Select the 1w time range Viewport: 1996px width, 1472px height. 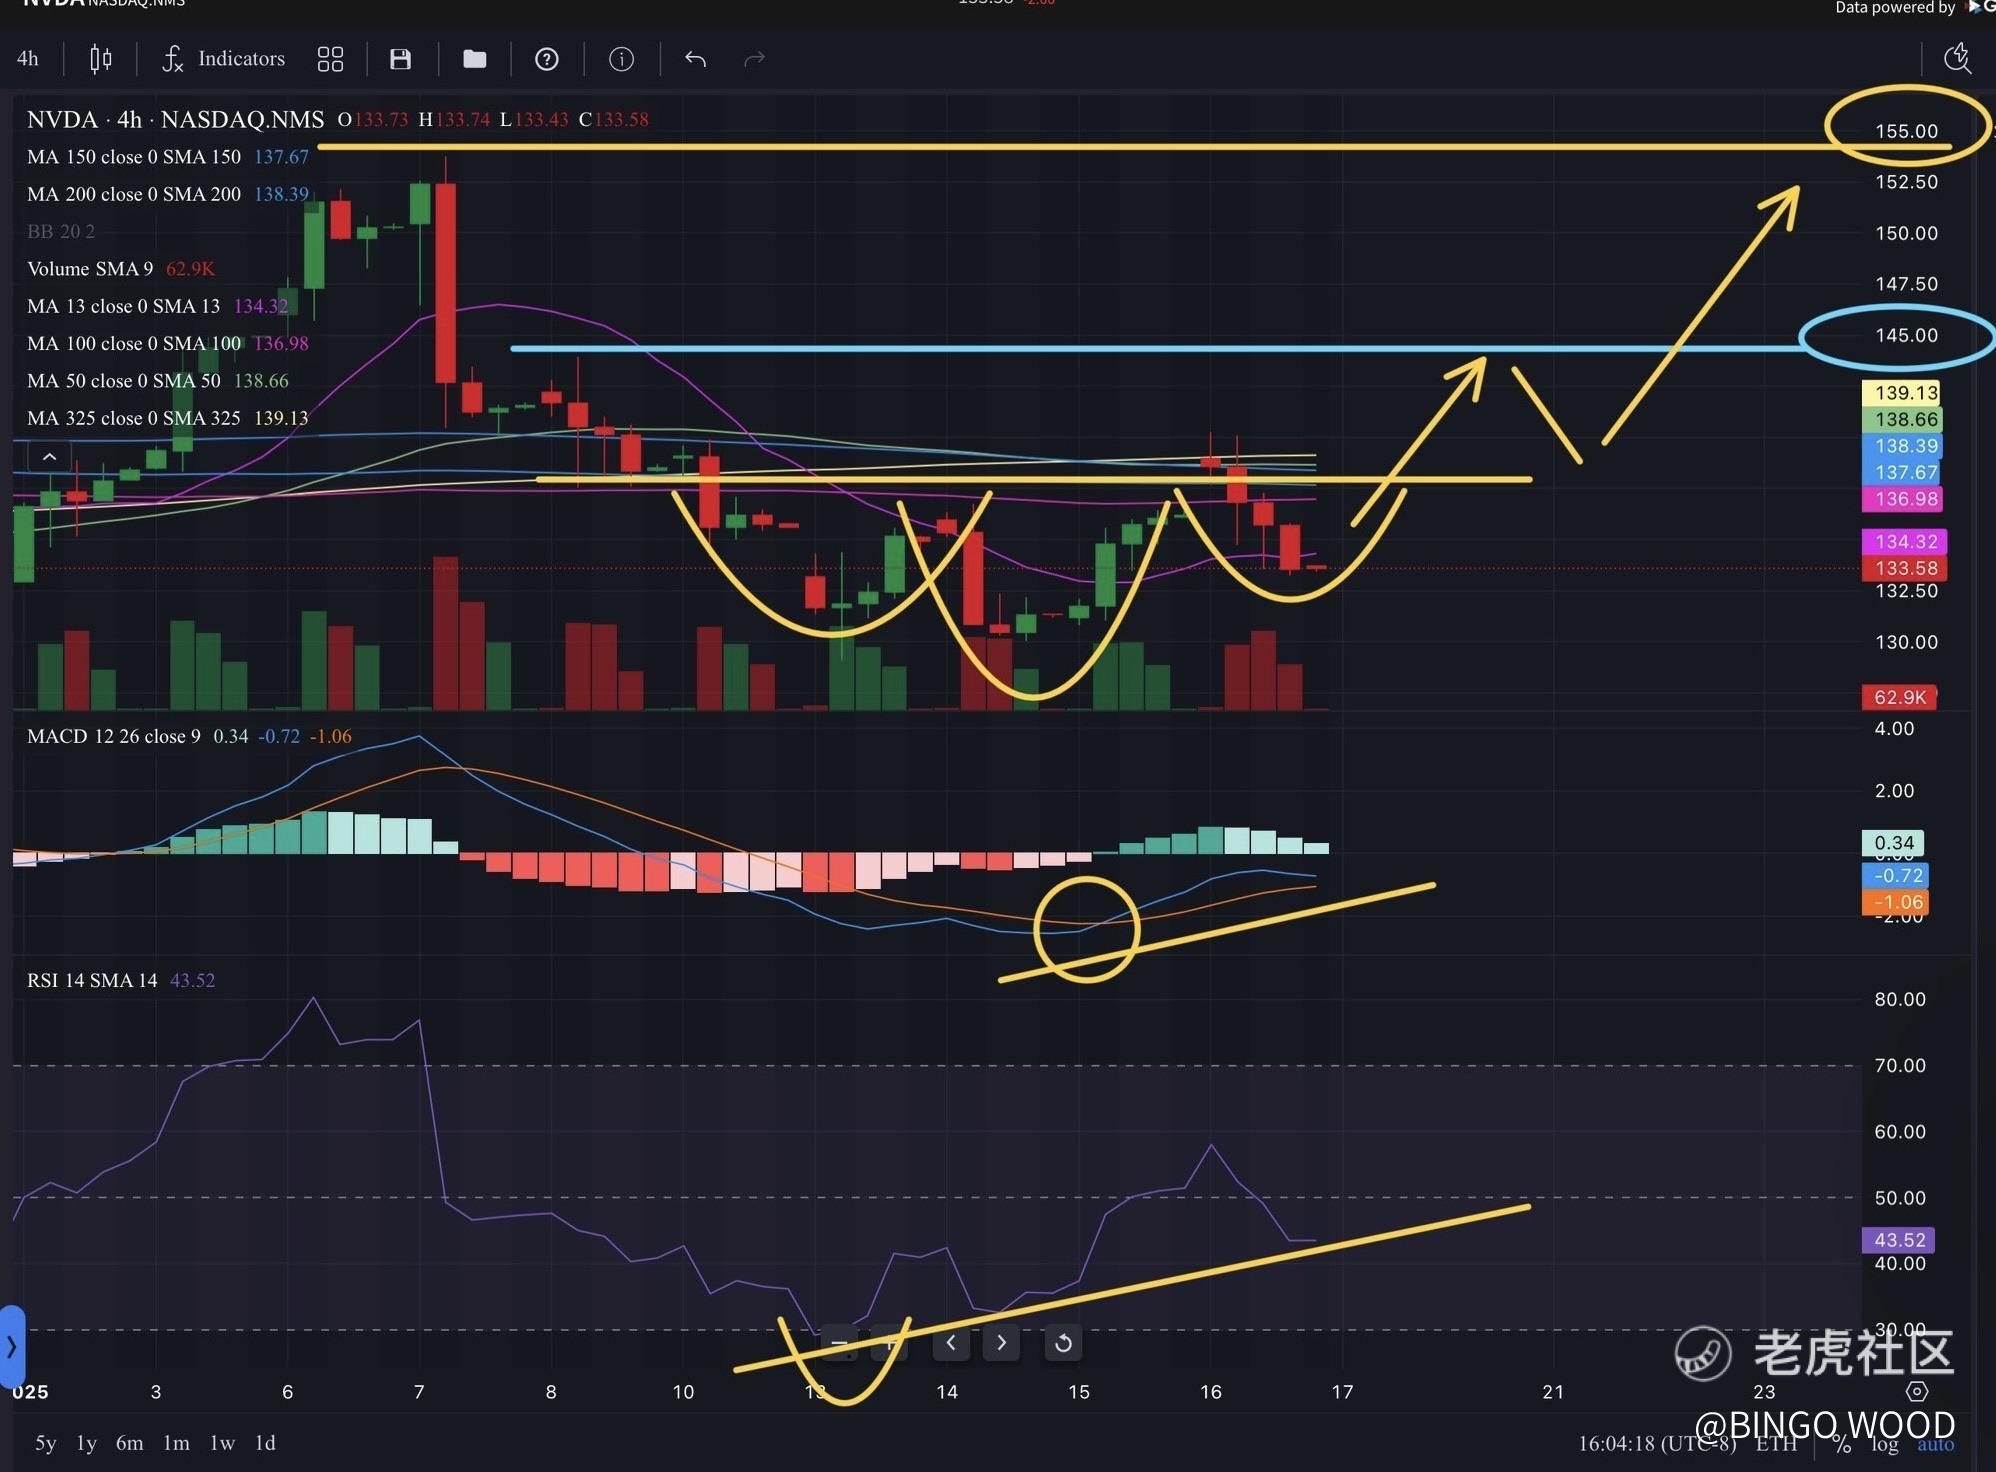222,1443
